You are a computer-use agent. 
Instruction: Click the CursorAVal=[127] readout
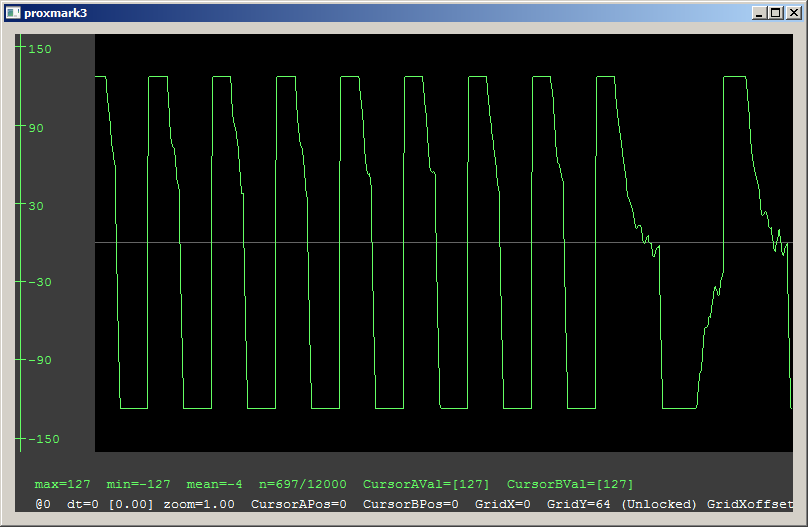426,484
